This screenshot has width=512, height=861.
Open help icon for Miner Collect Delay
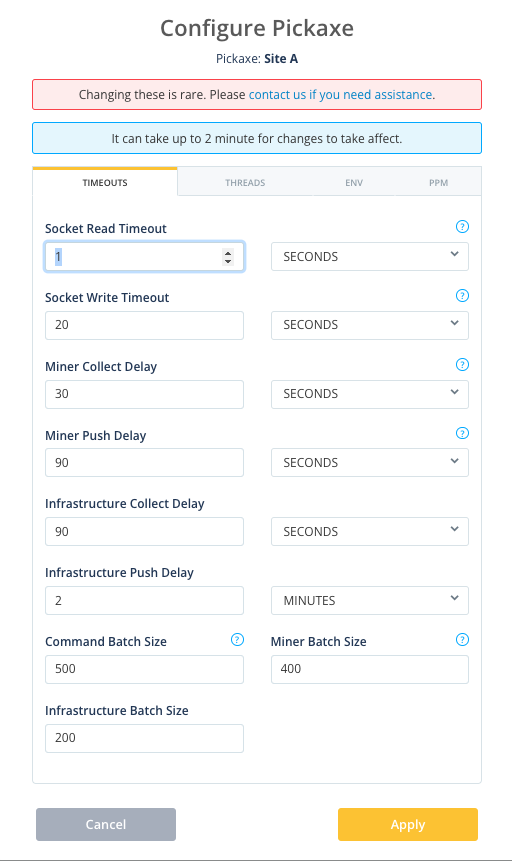[463, 365]
